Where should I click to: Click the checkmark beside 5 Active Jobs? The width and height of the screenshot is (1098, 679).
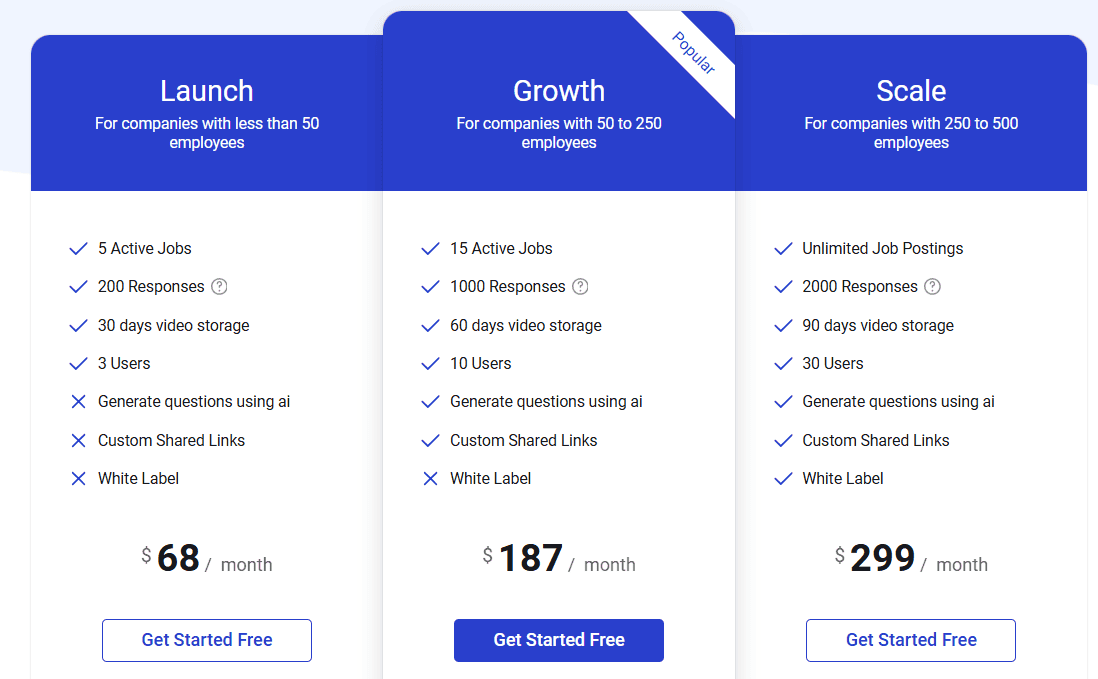coord(78,248)
